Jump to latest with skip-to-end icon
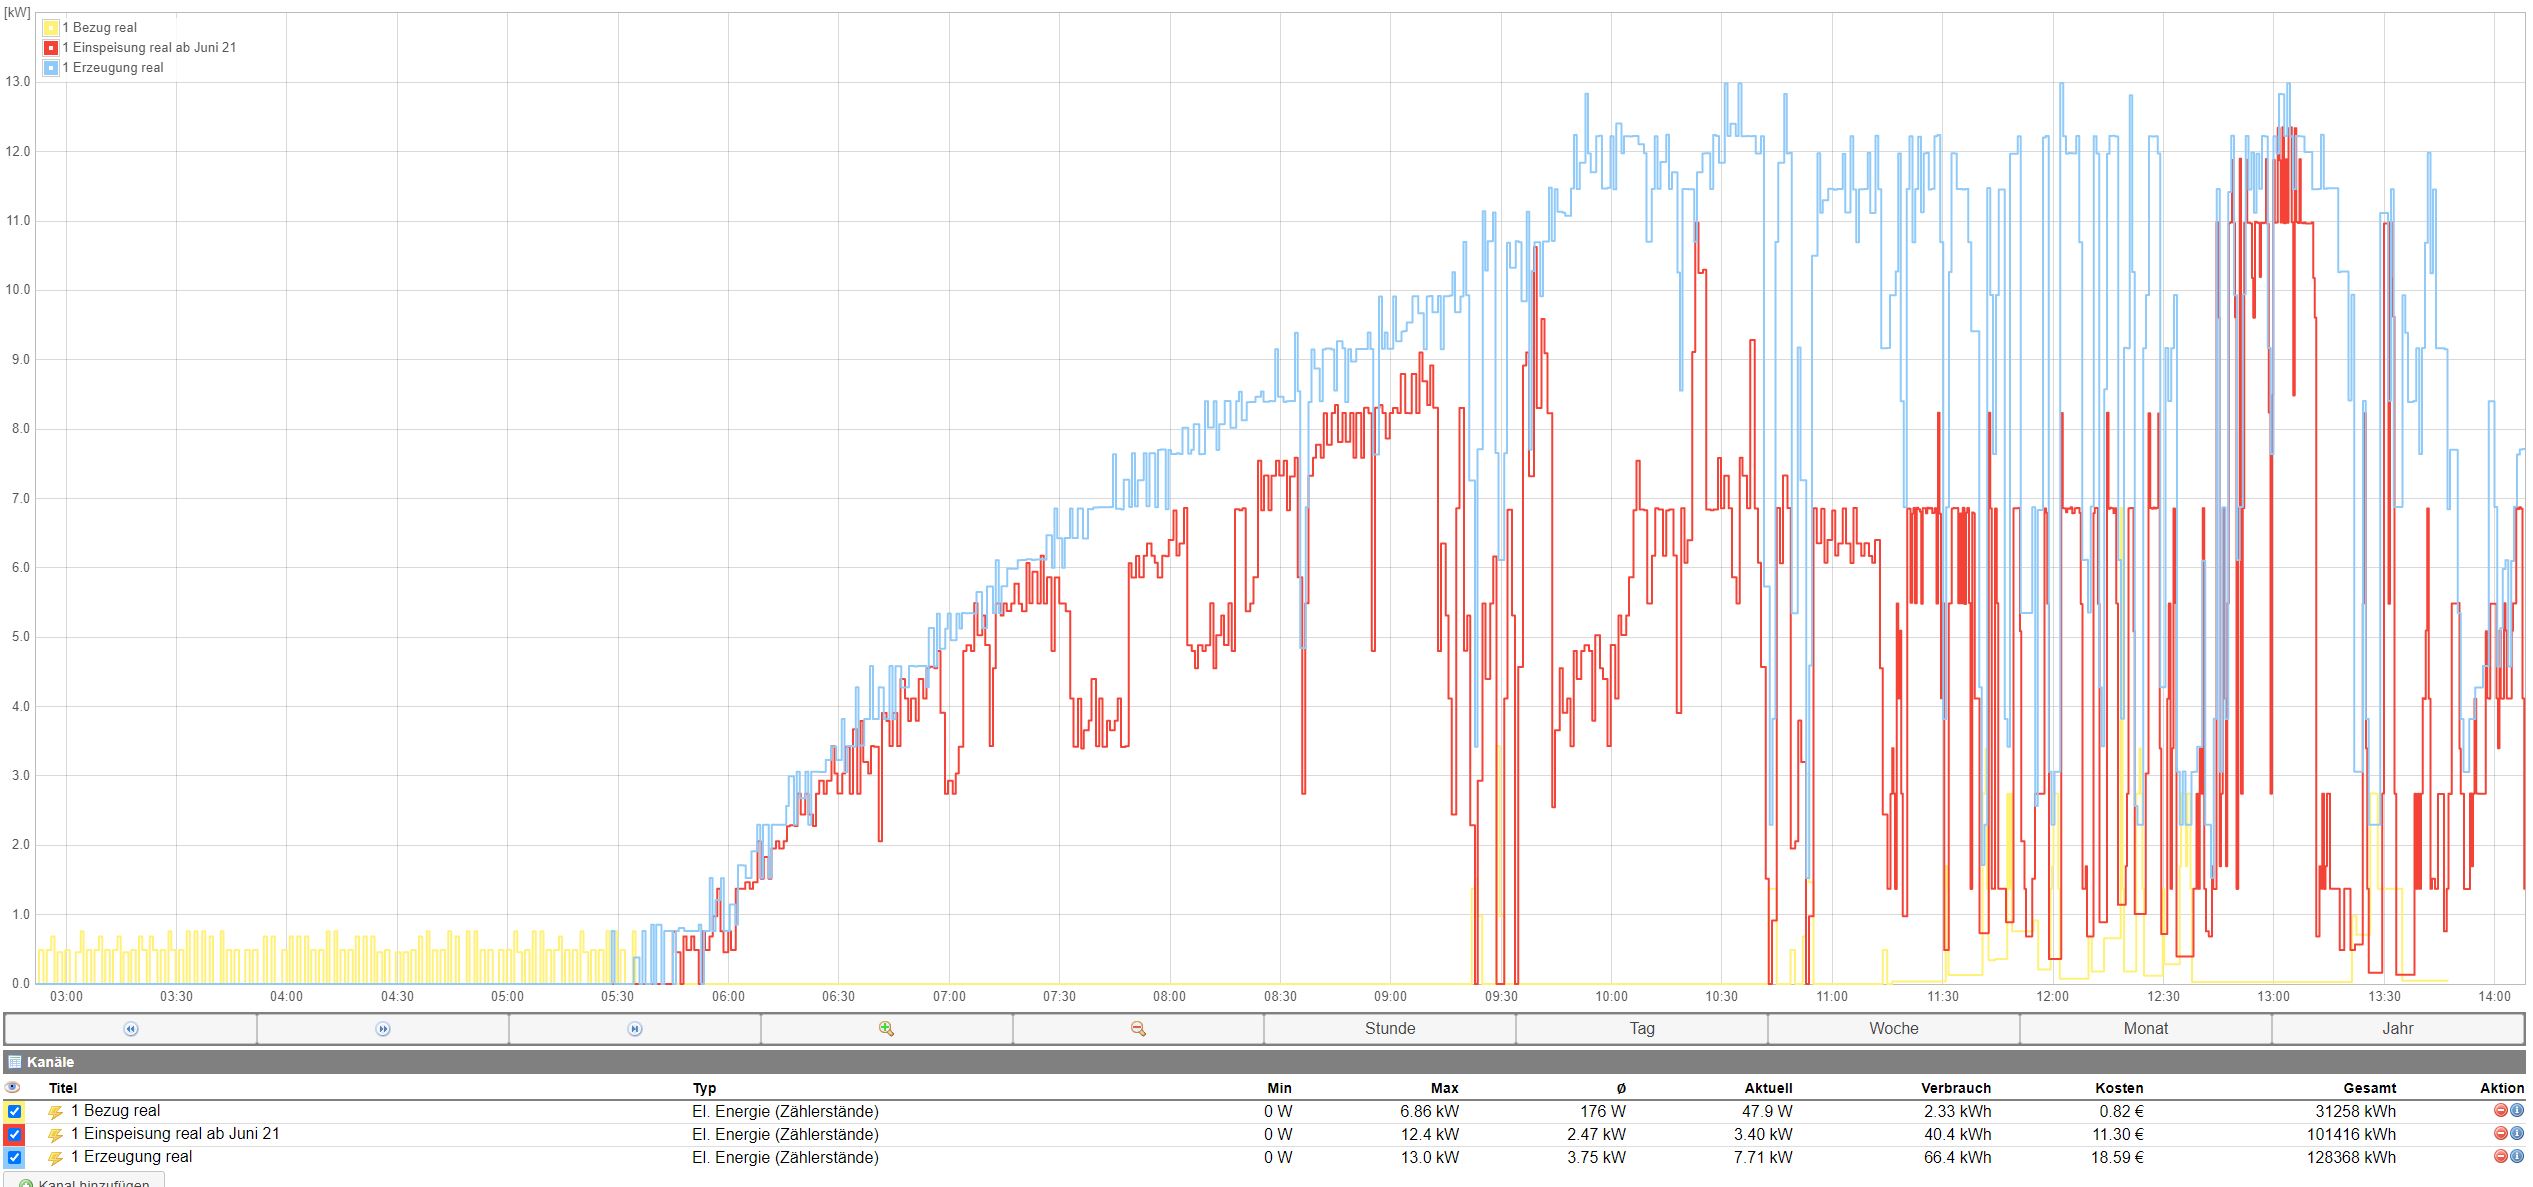Viewport: 2533px width, 1187px height. (635, 1029)
